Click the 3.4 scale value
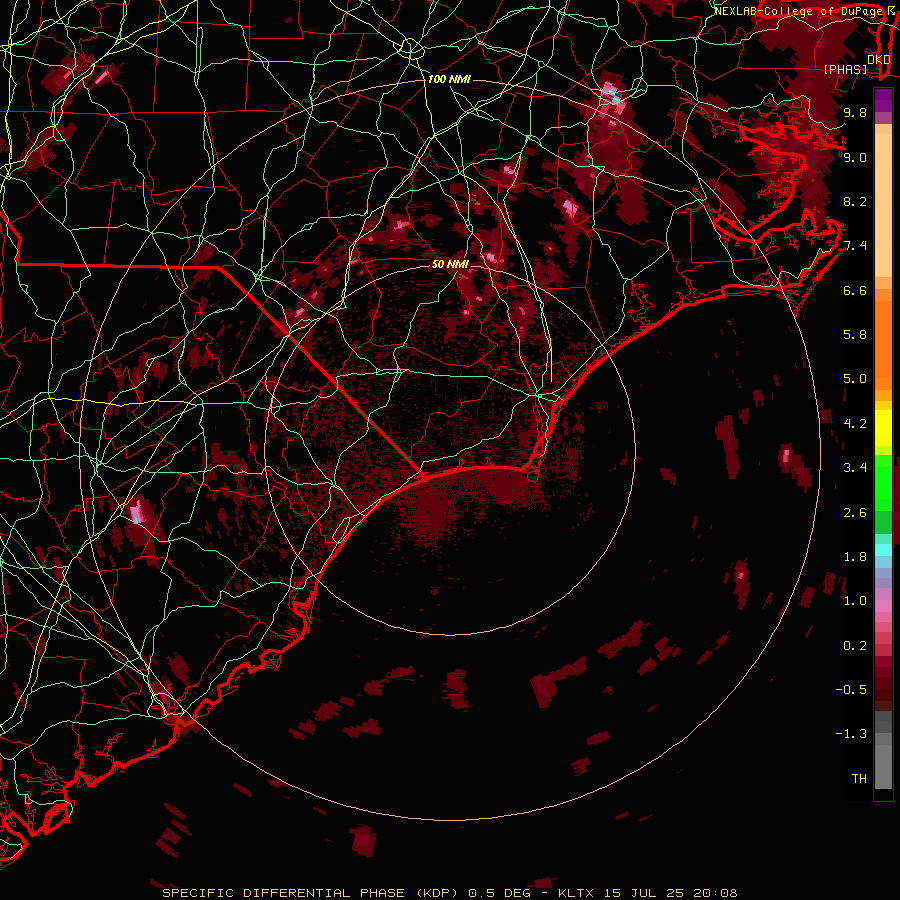This screenshot has height=900, width=900. tap(855, 468)
